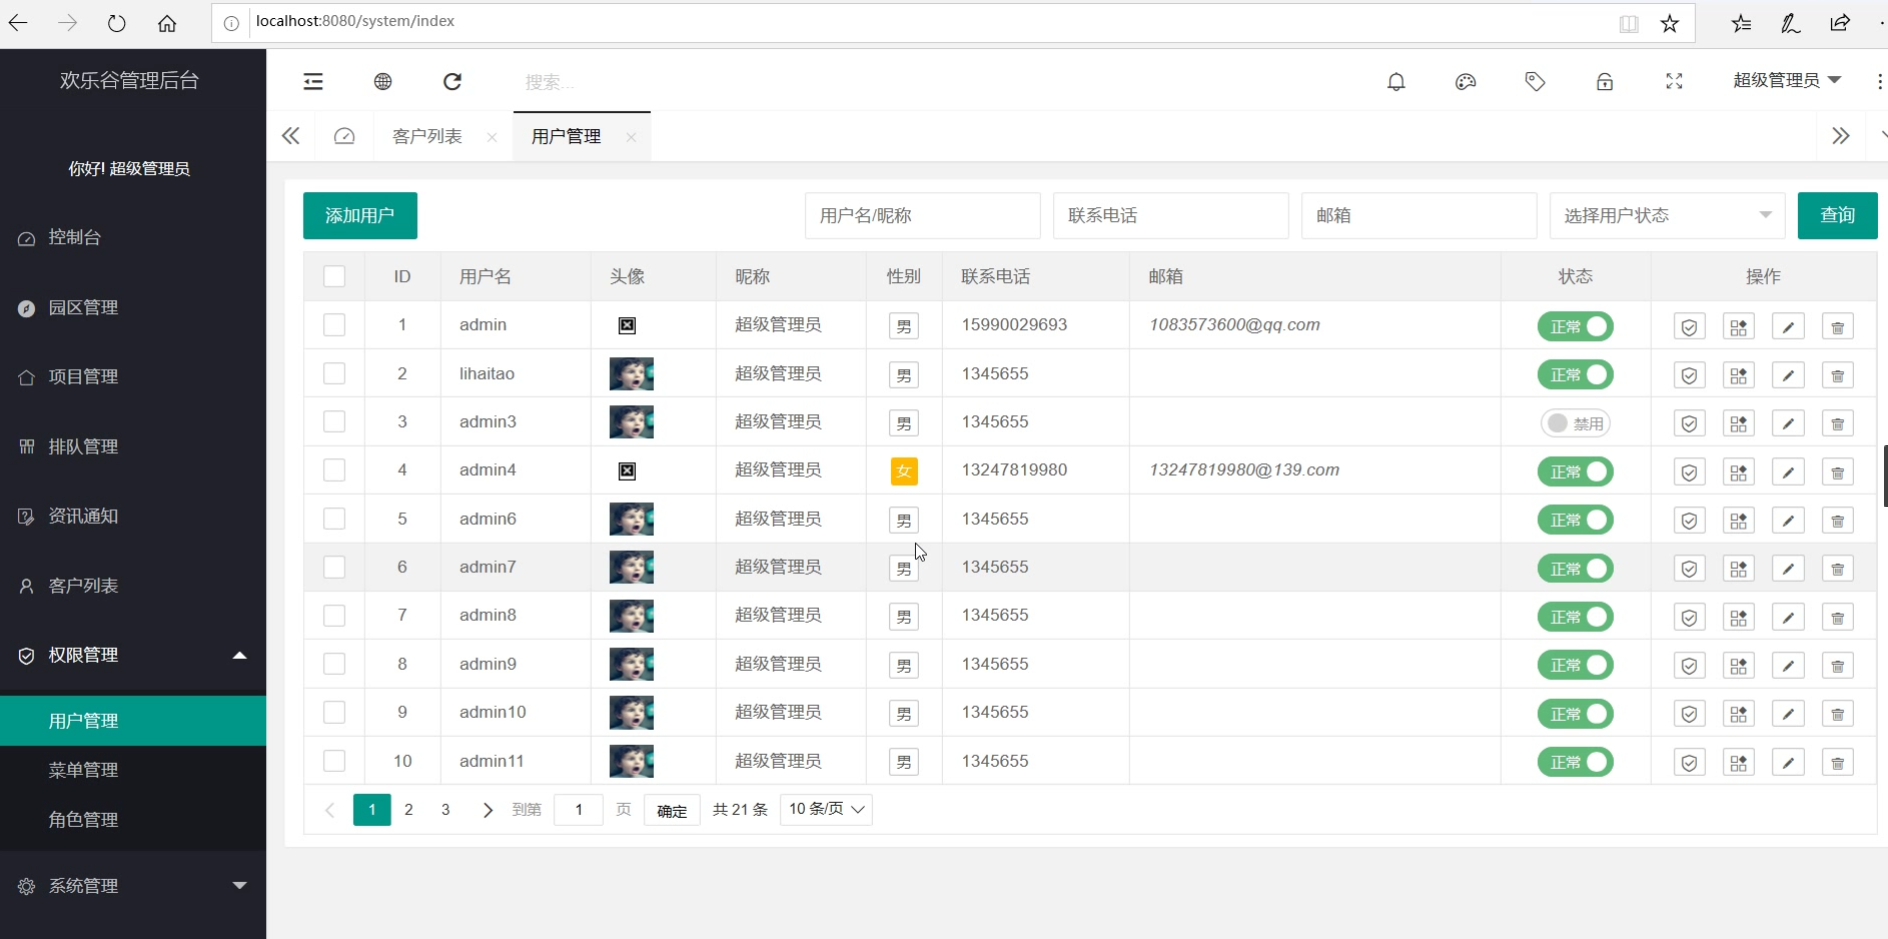Close the 用户管理 tab
Image resolution: width=1888 pixels, height=939 pixels.
(x=631, y=137)
